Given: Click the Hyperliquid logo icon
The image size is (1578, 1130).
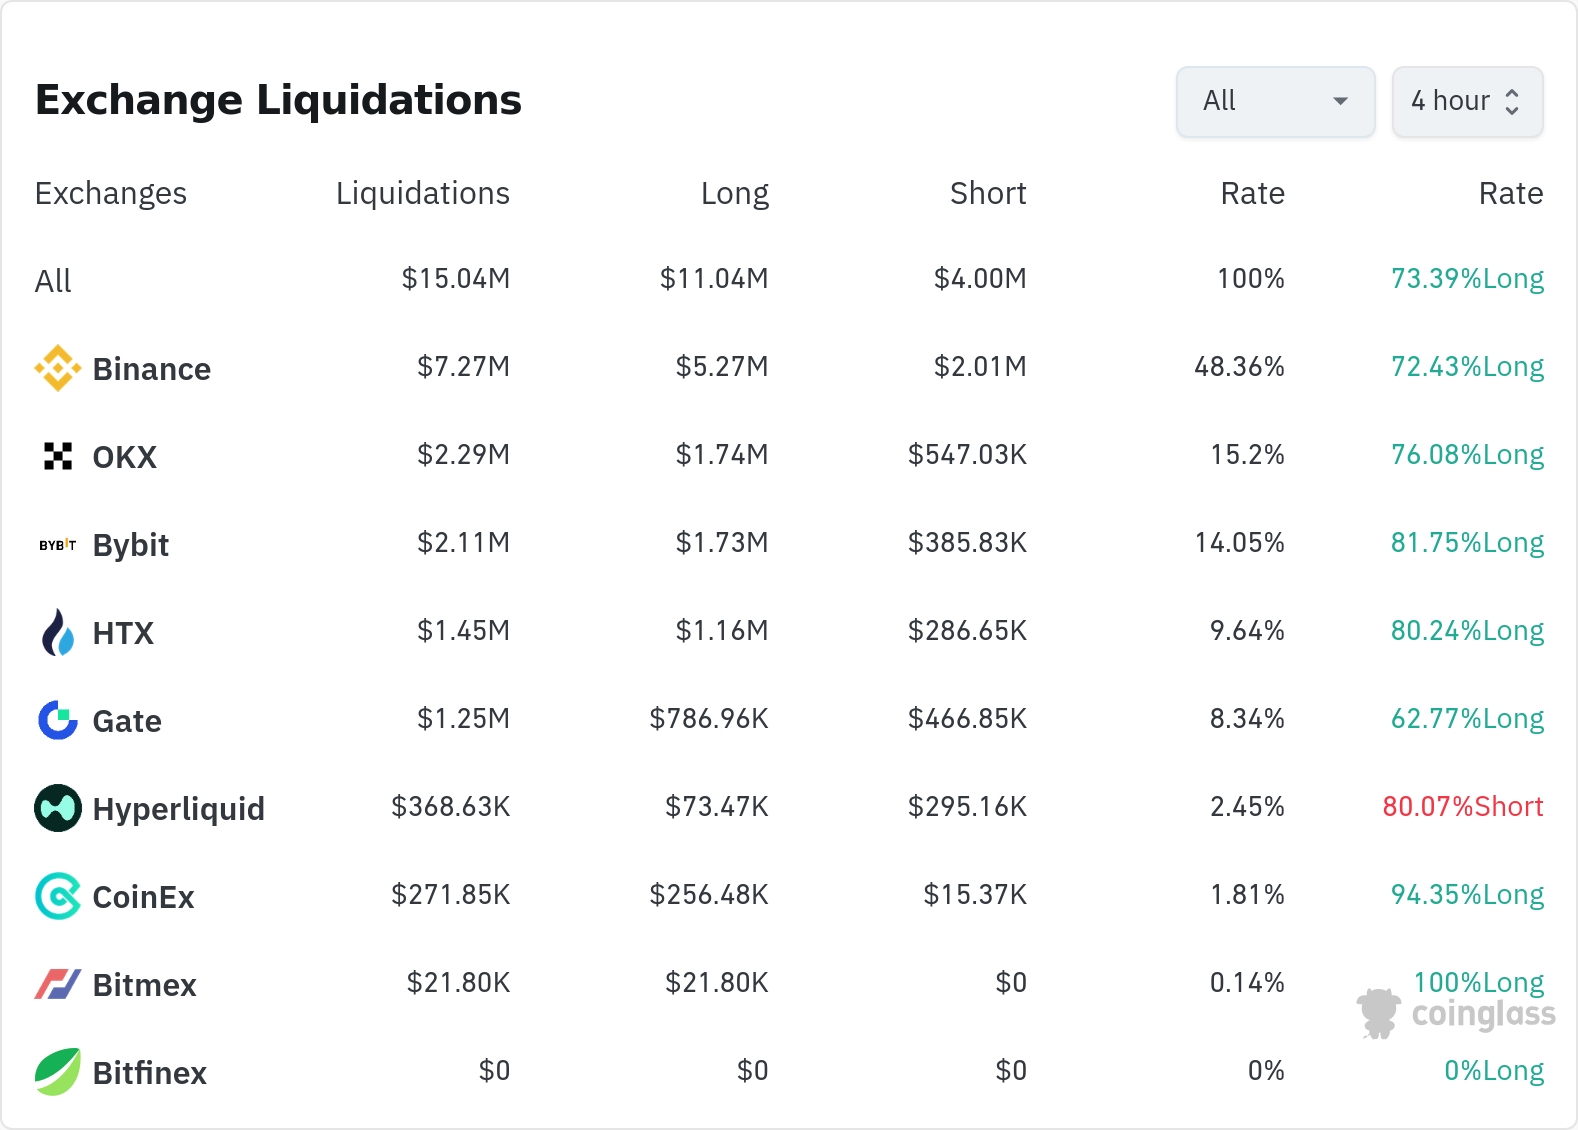Looking at the screenshot, I should coord(58,808).
